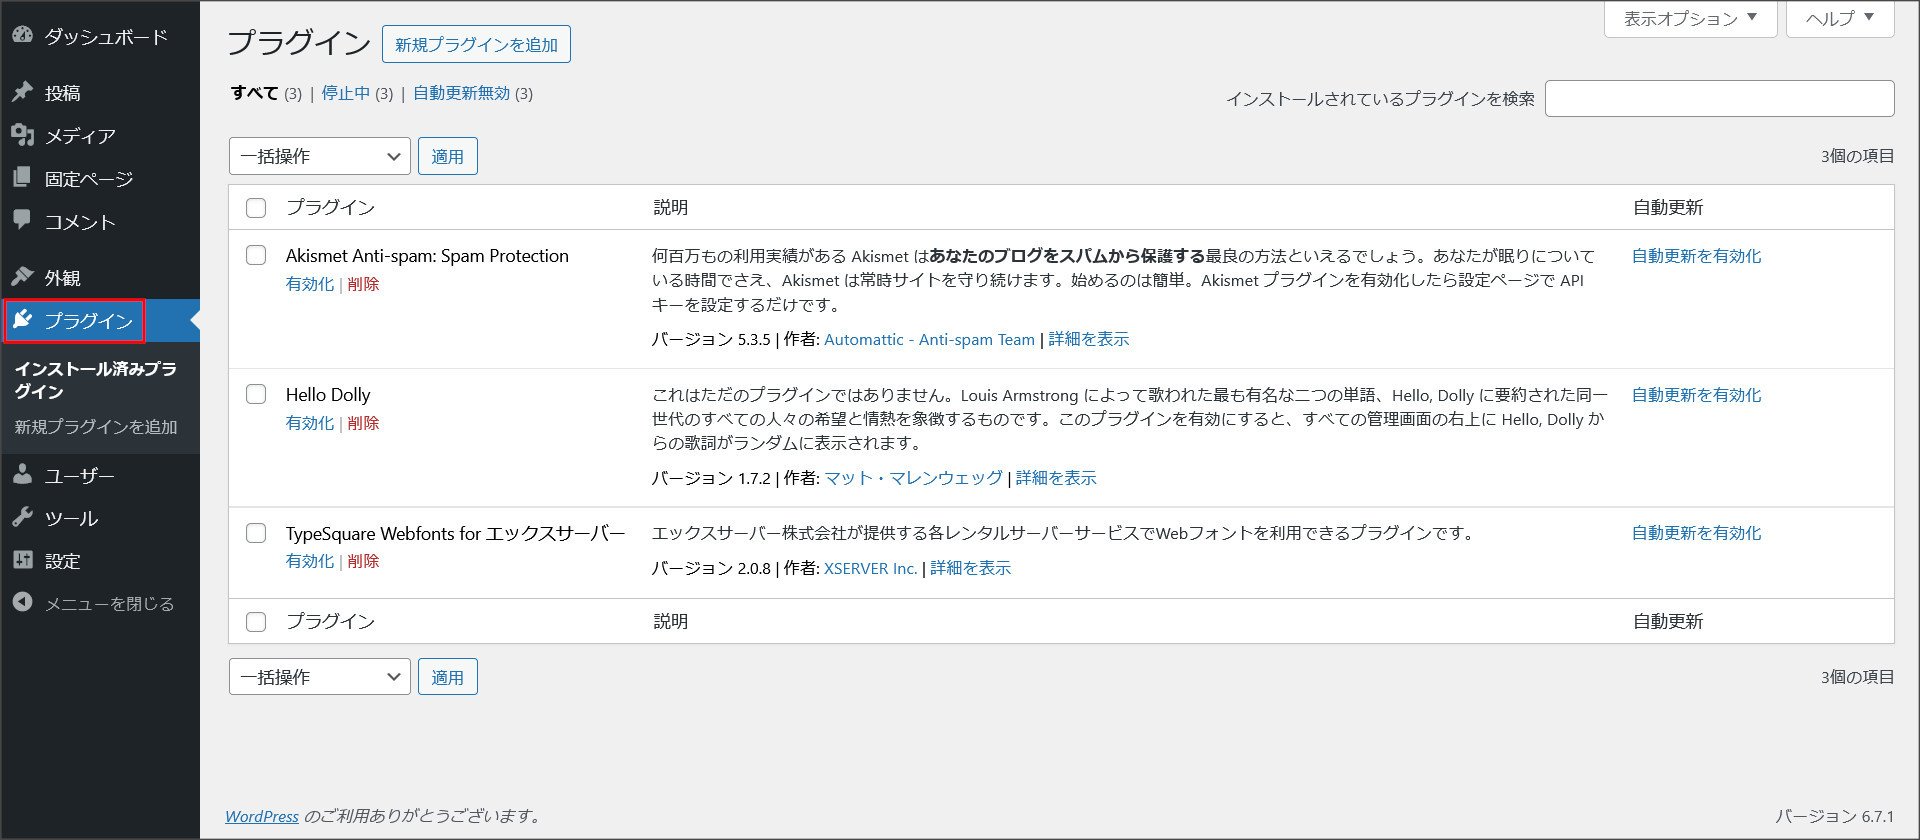1920x840 pixels.
Task: Tick the select-all checkbox in table footer
Action: click(x=256, y=622)
